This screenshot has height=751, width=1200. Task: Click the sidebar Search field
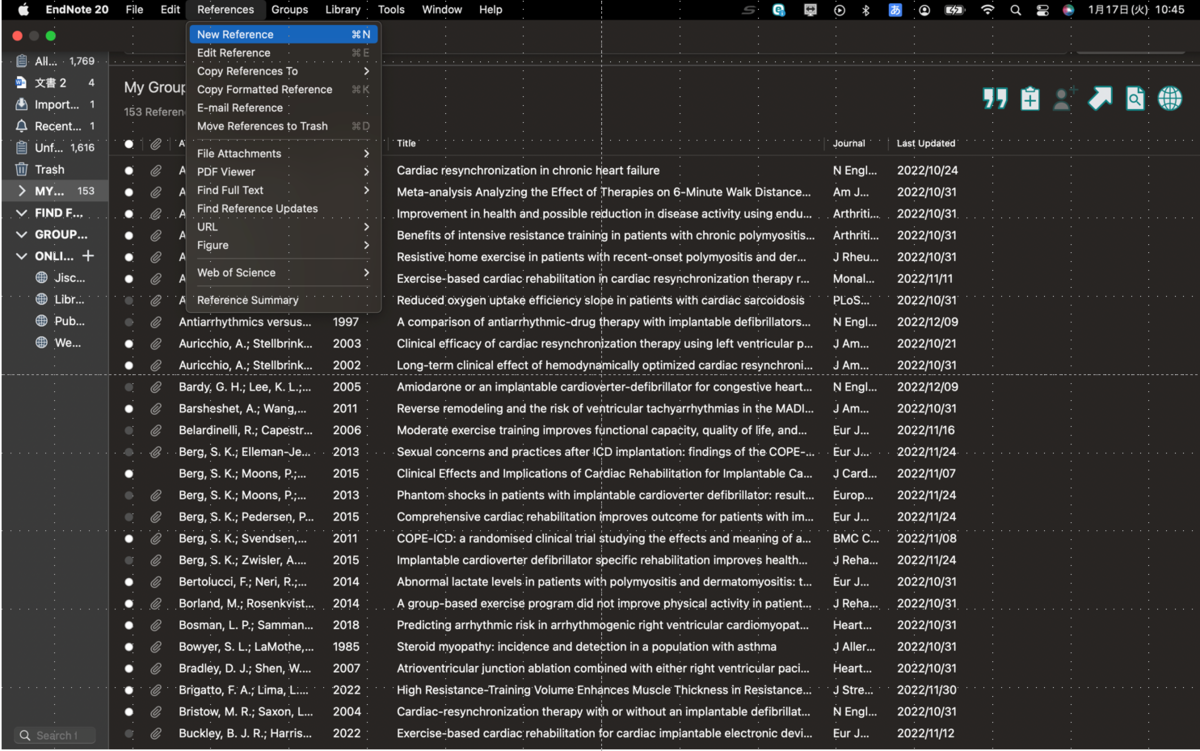point(56,735)
